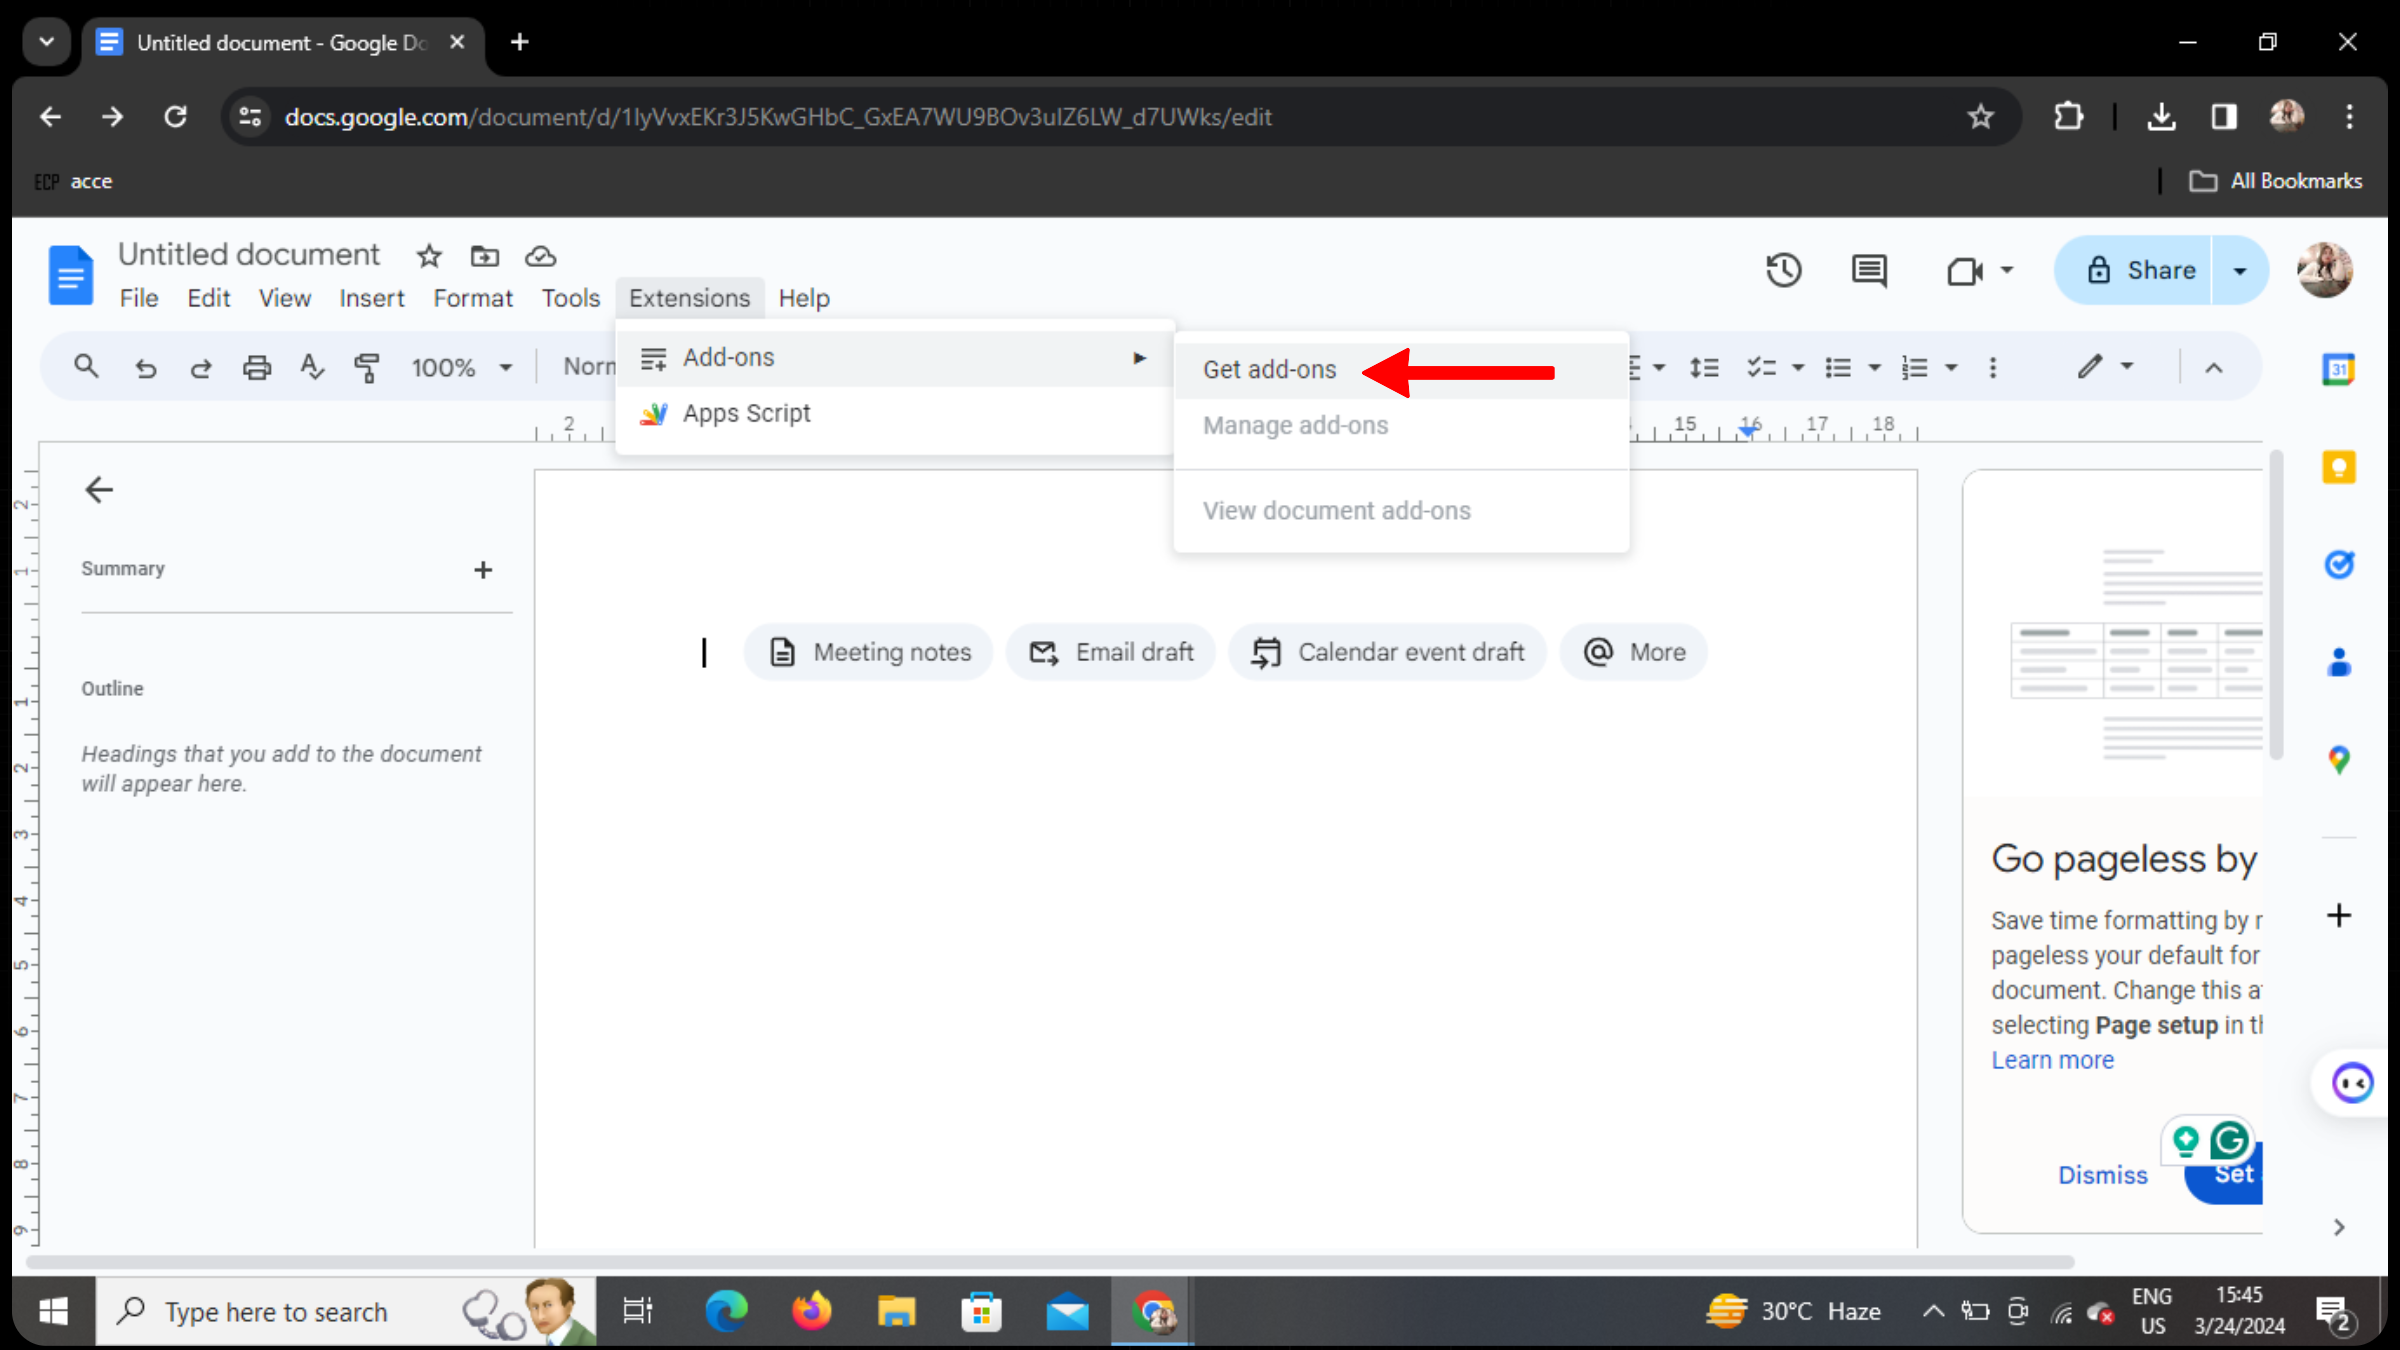Image resolution: width=2400 pixels, height=1350 pixels.
Task: Collapse the toolbar with the up chevron
Action: coord(2214,368)
